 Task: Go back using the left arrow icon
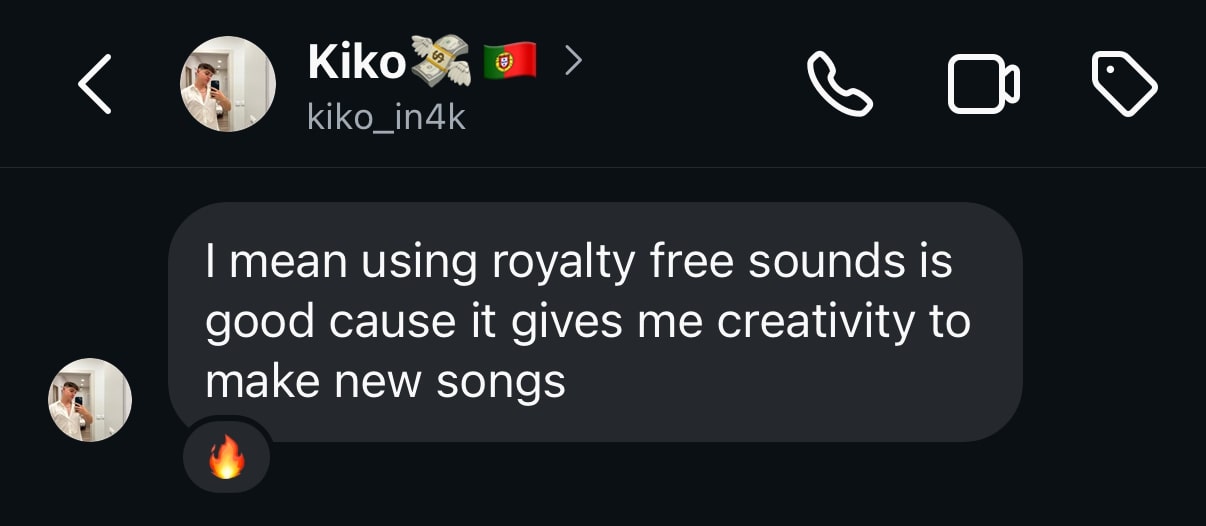95,85
